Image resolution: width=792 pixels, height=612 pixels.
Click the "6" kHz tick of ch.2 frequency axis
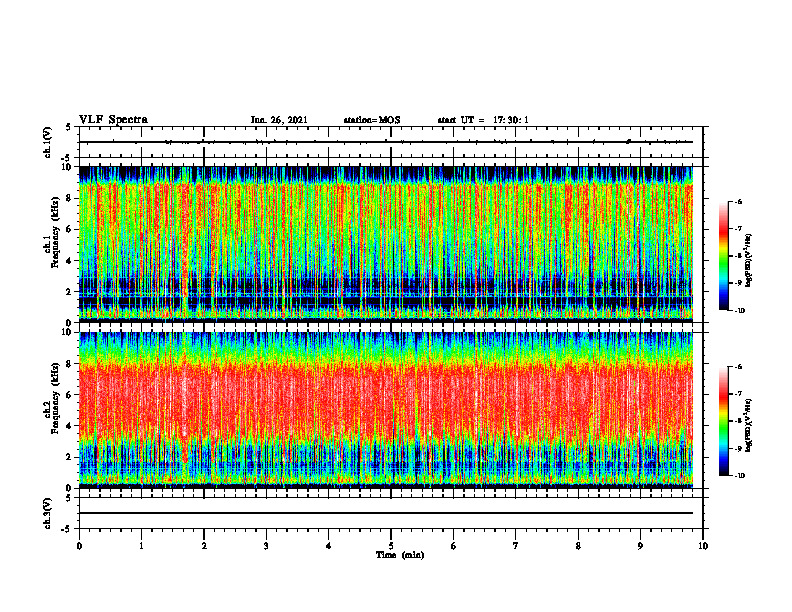(70, 395)
